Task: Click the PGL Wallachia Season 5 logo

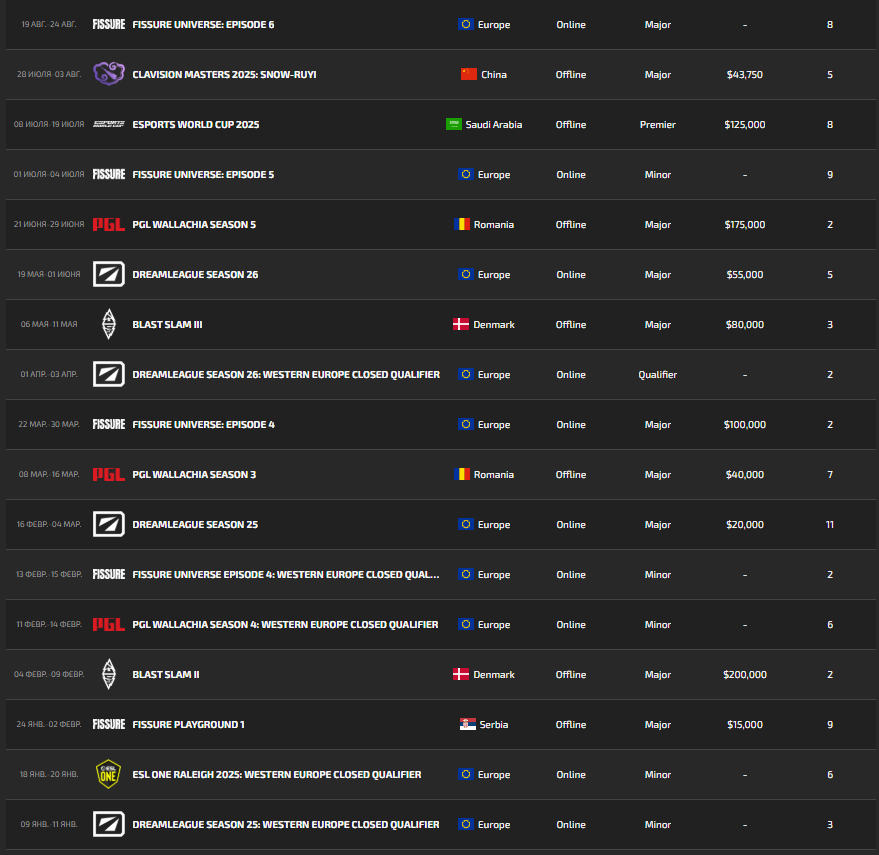Action: 108,224
